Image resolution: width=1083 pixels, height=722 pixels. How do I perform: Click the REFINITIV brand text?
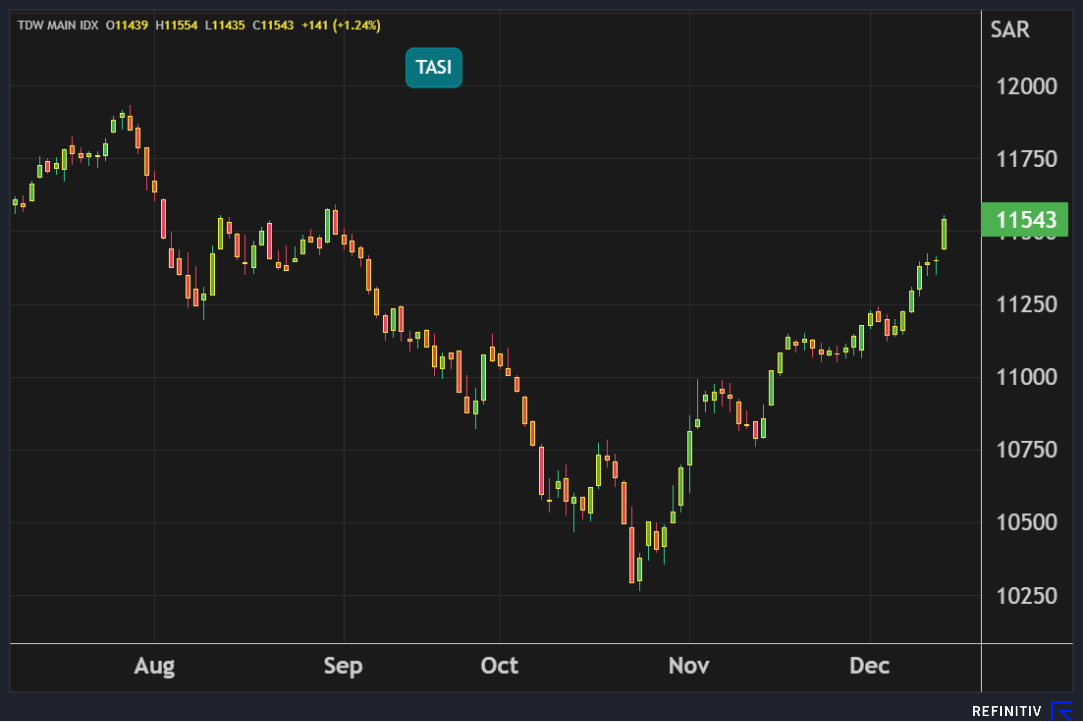pyautogui.click(x=1007, y=711)
